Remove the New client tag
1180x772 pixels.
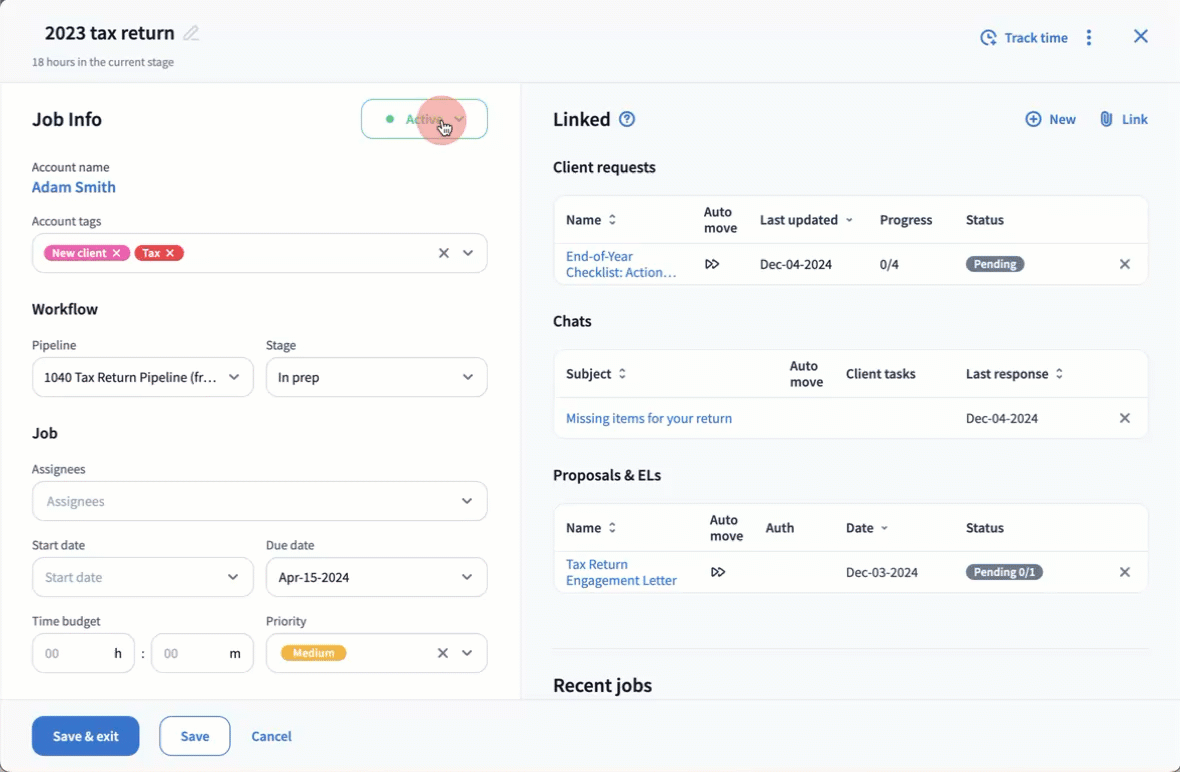tap(117, 253)
